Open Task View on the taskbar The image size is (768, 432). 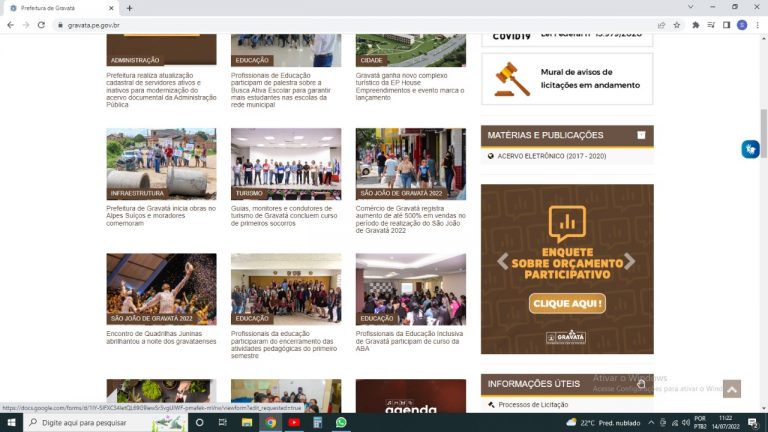pyautogui.click(x=222, y=422)
